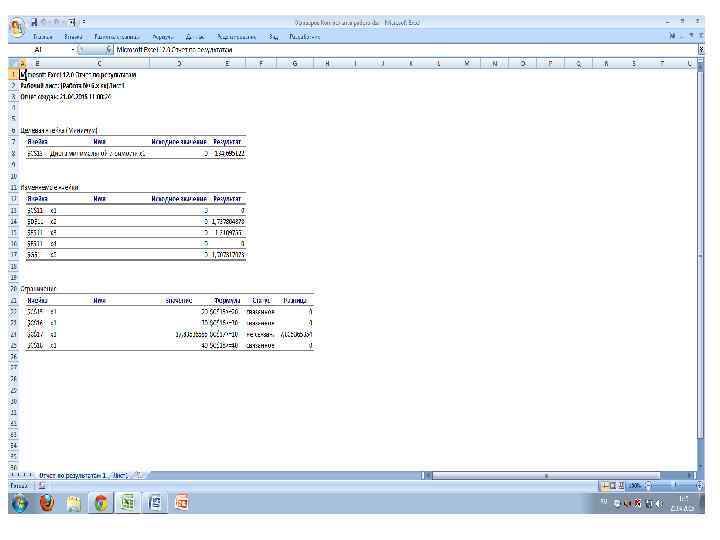Click sheet tab navigation arrows
The width and height of the screenshot is (720, 540).
tap(22, 475)
